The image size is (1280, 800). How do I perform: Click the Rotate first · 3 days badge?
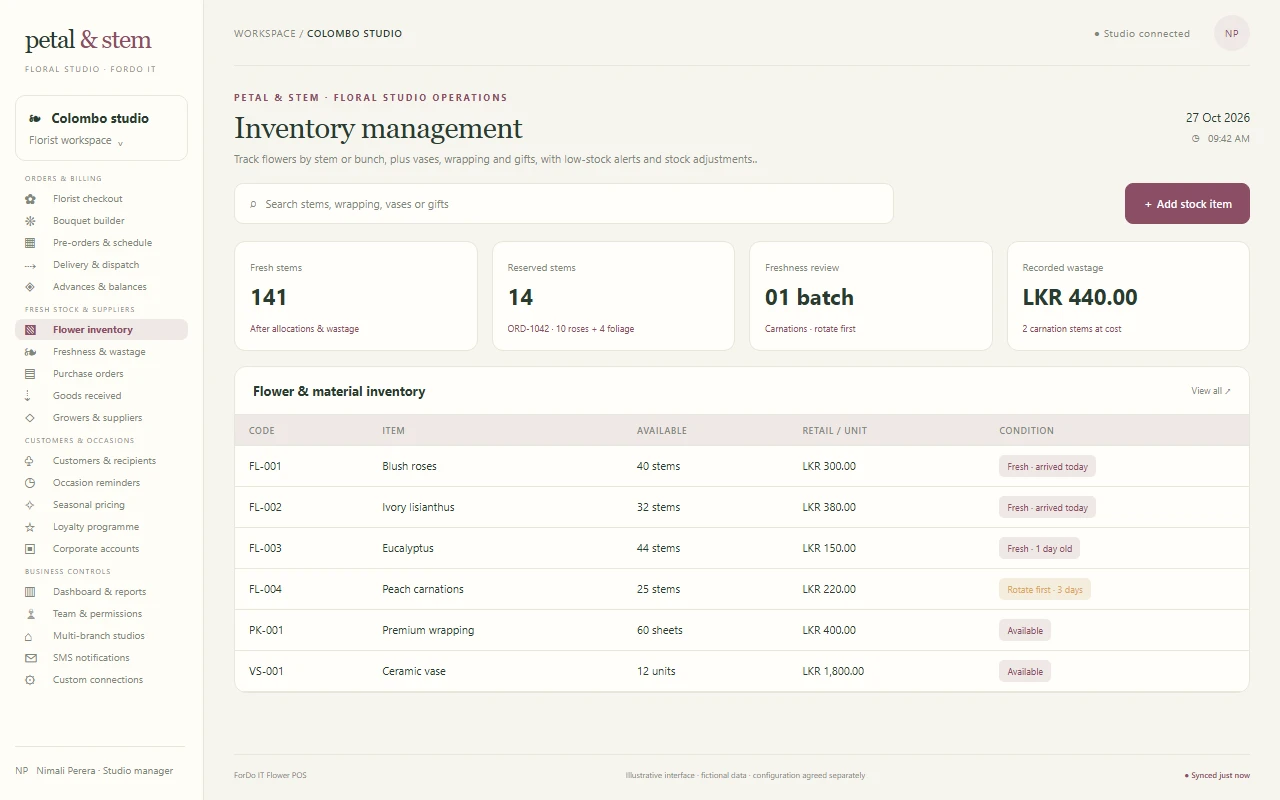coord(1045,589)
